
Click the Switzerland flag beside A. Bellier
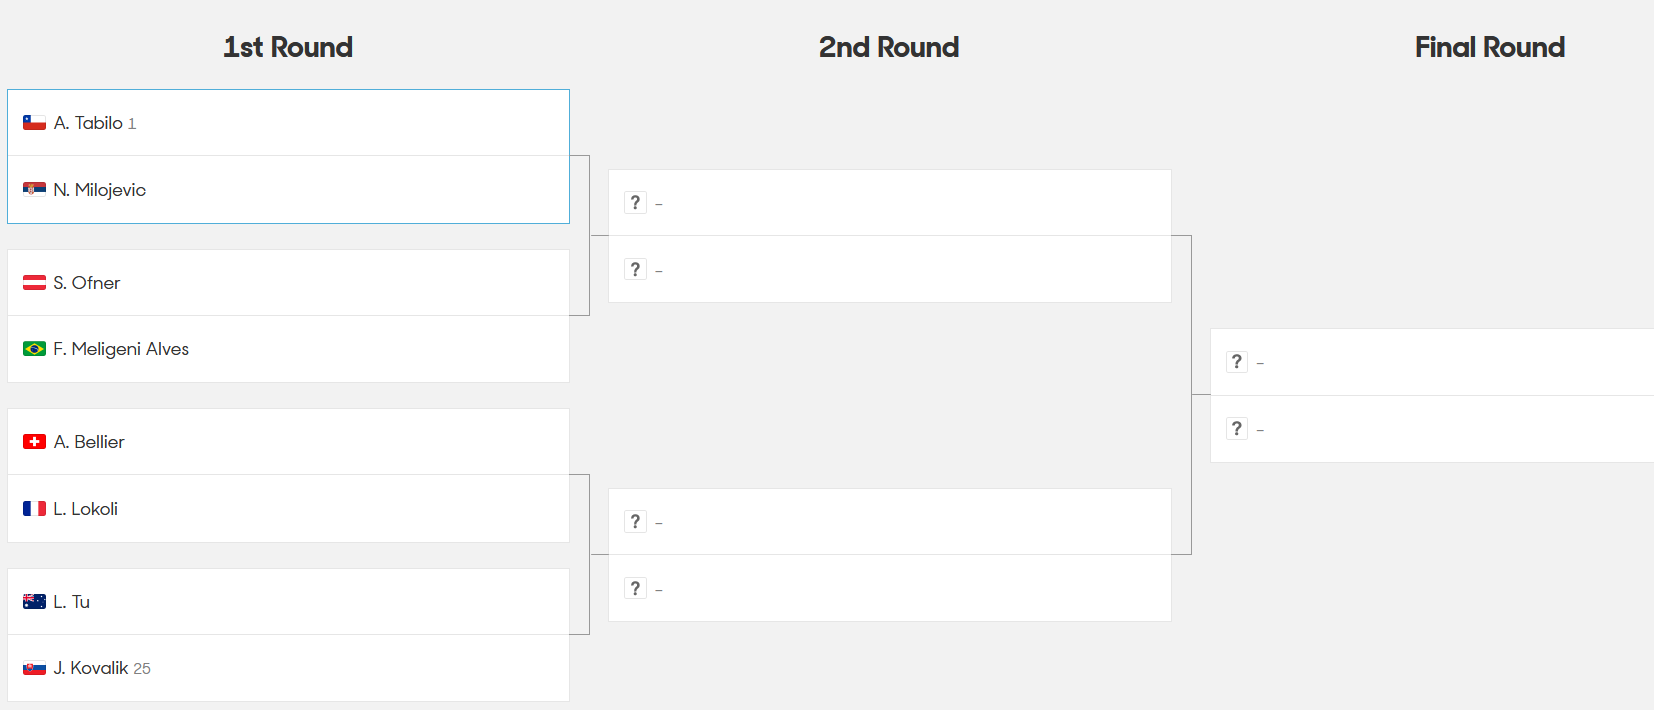[34, 442]
